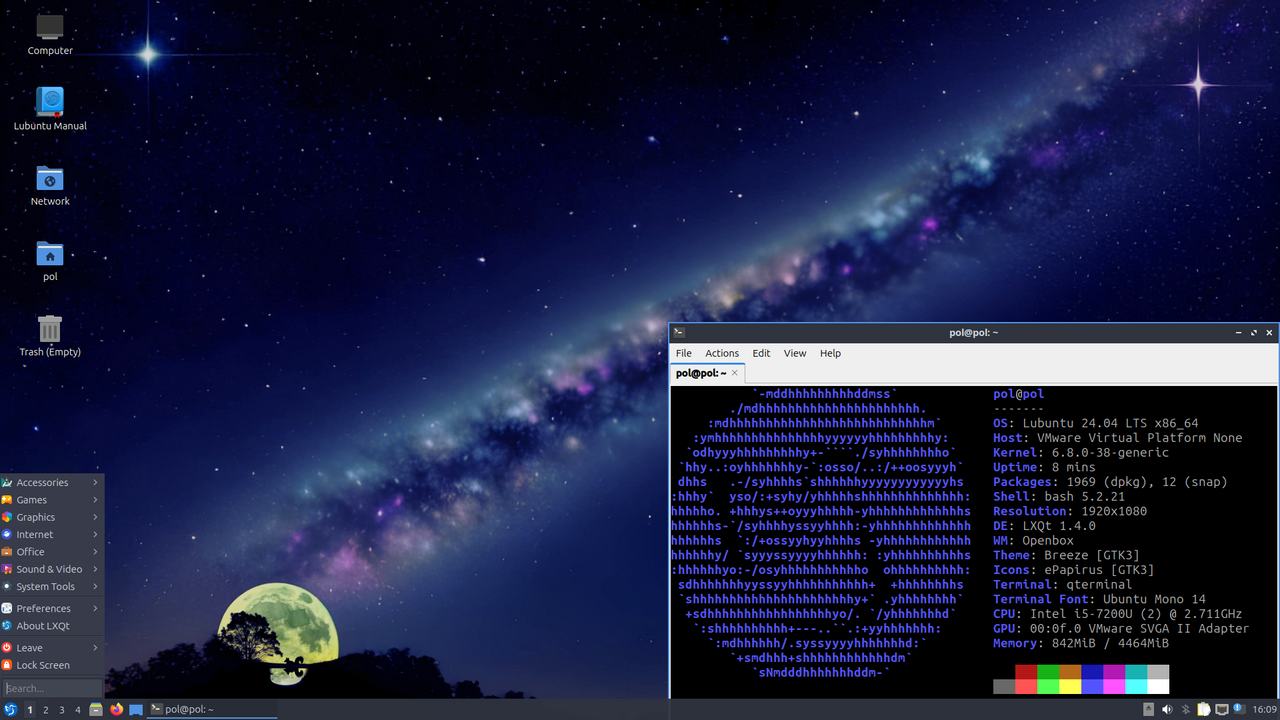This screenshot has width=1280, height=720.
Task: Launch the file manager from the panel
Action: tap(96, 710)
